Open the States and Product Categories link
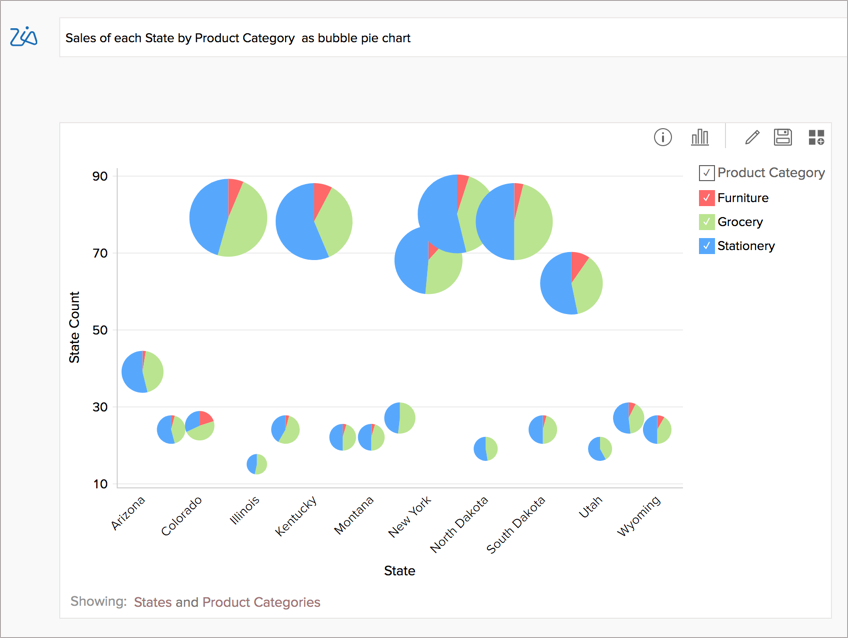This screenshot has height=638, width=848. tap(227, 603)
